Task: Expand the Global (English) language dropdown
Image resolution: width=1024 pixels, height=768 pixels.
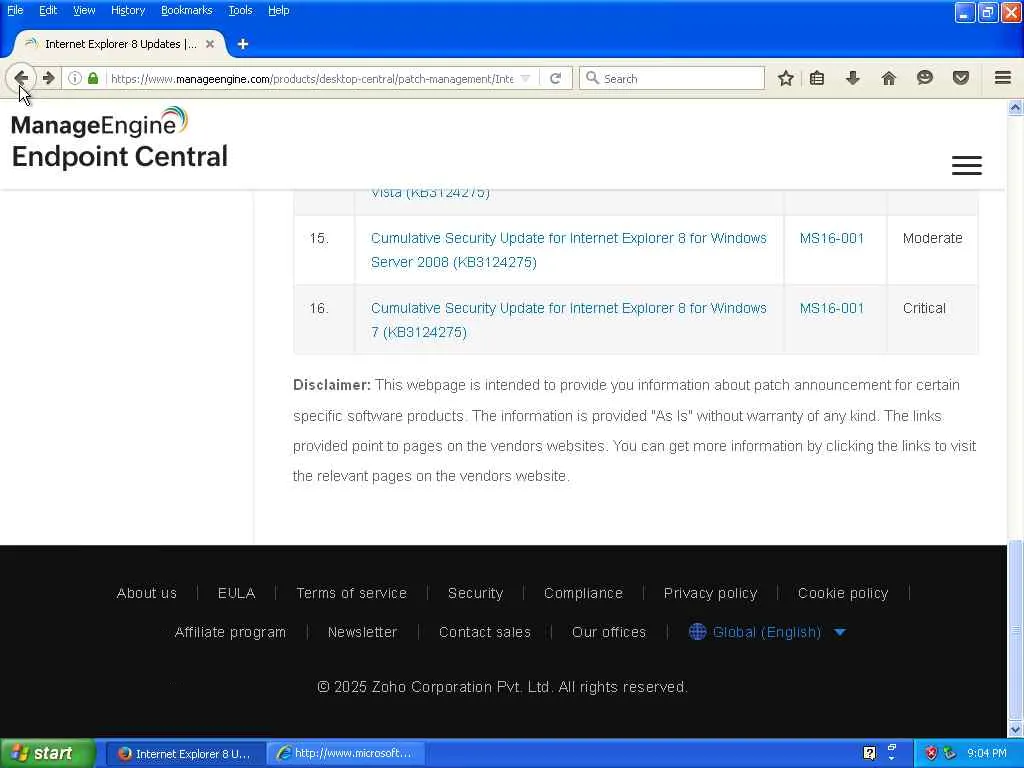Action: (840, 632)
